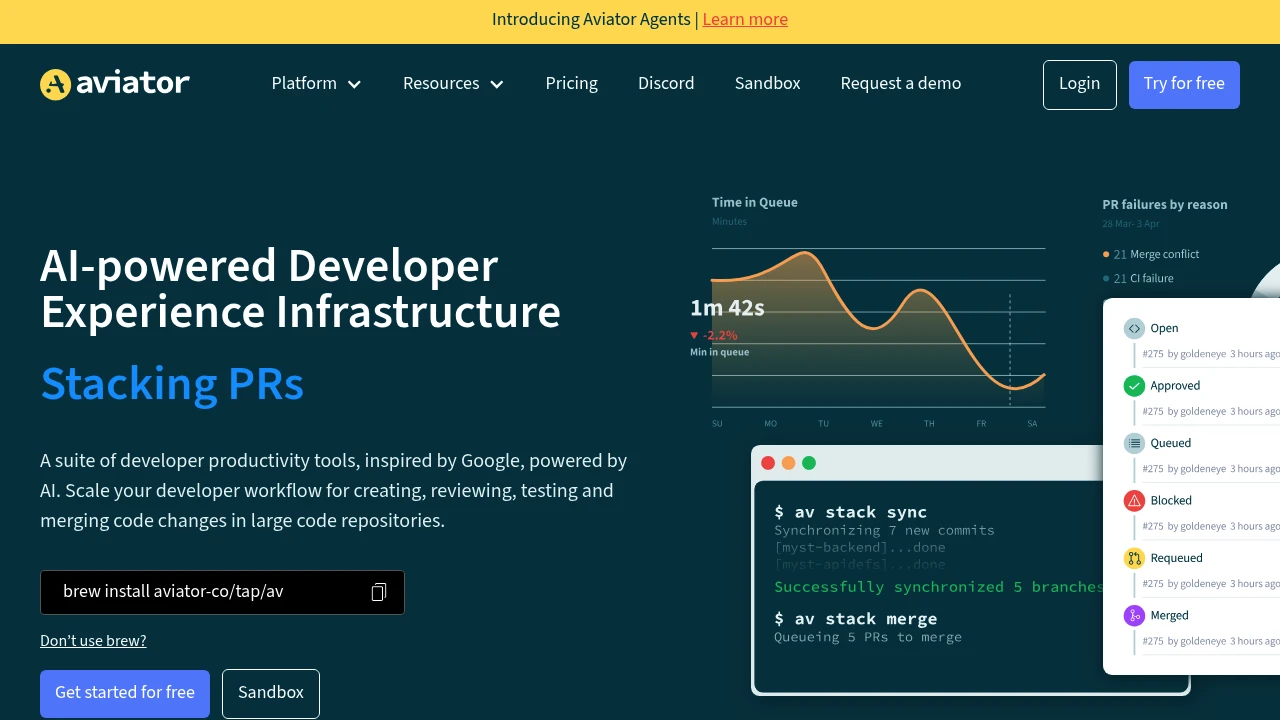Click the TH label on chart axis
Screen dimensions: 1280x720
[x=929, y=424]
